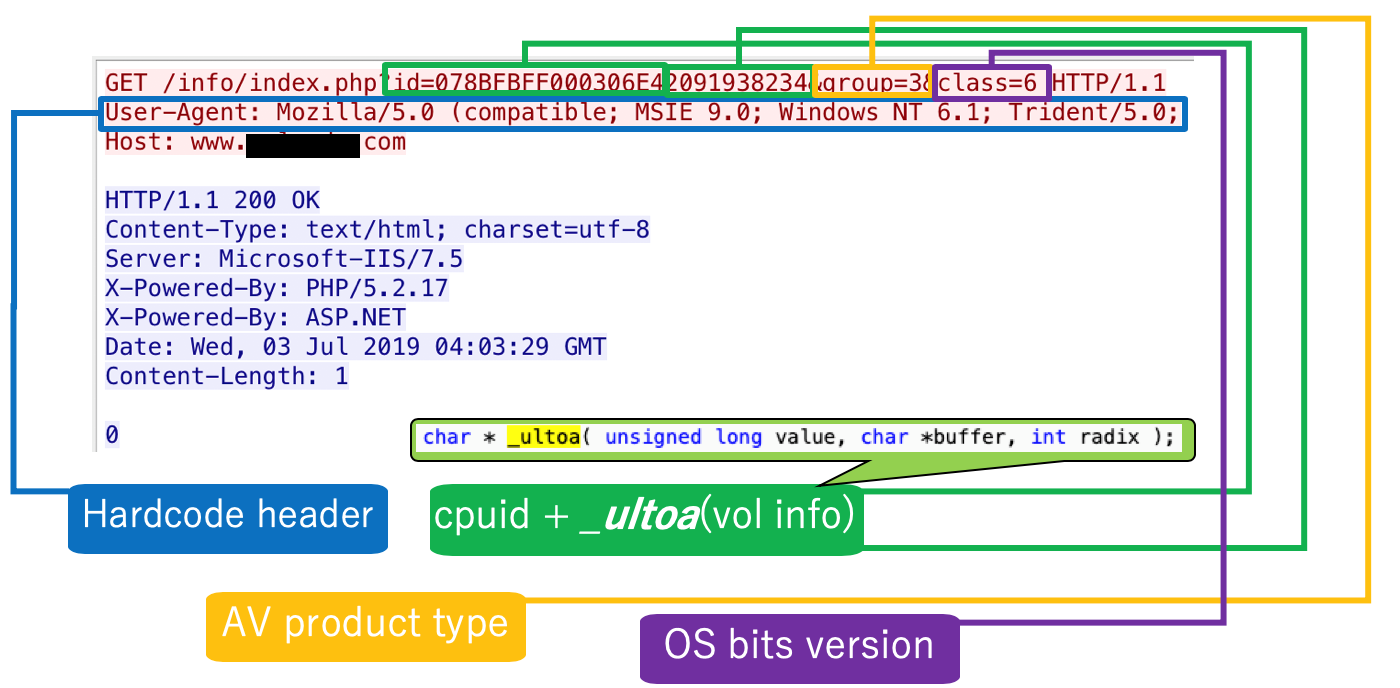Click the green cpuid + _ultoa(vol info) label

(645, 518)
